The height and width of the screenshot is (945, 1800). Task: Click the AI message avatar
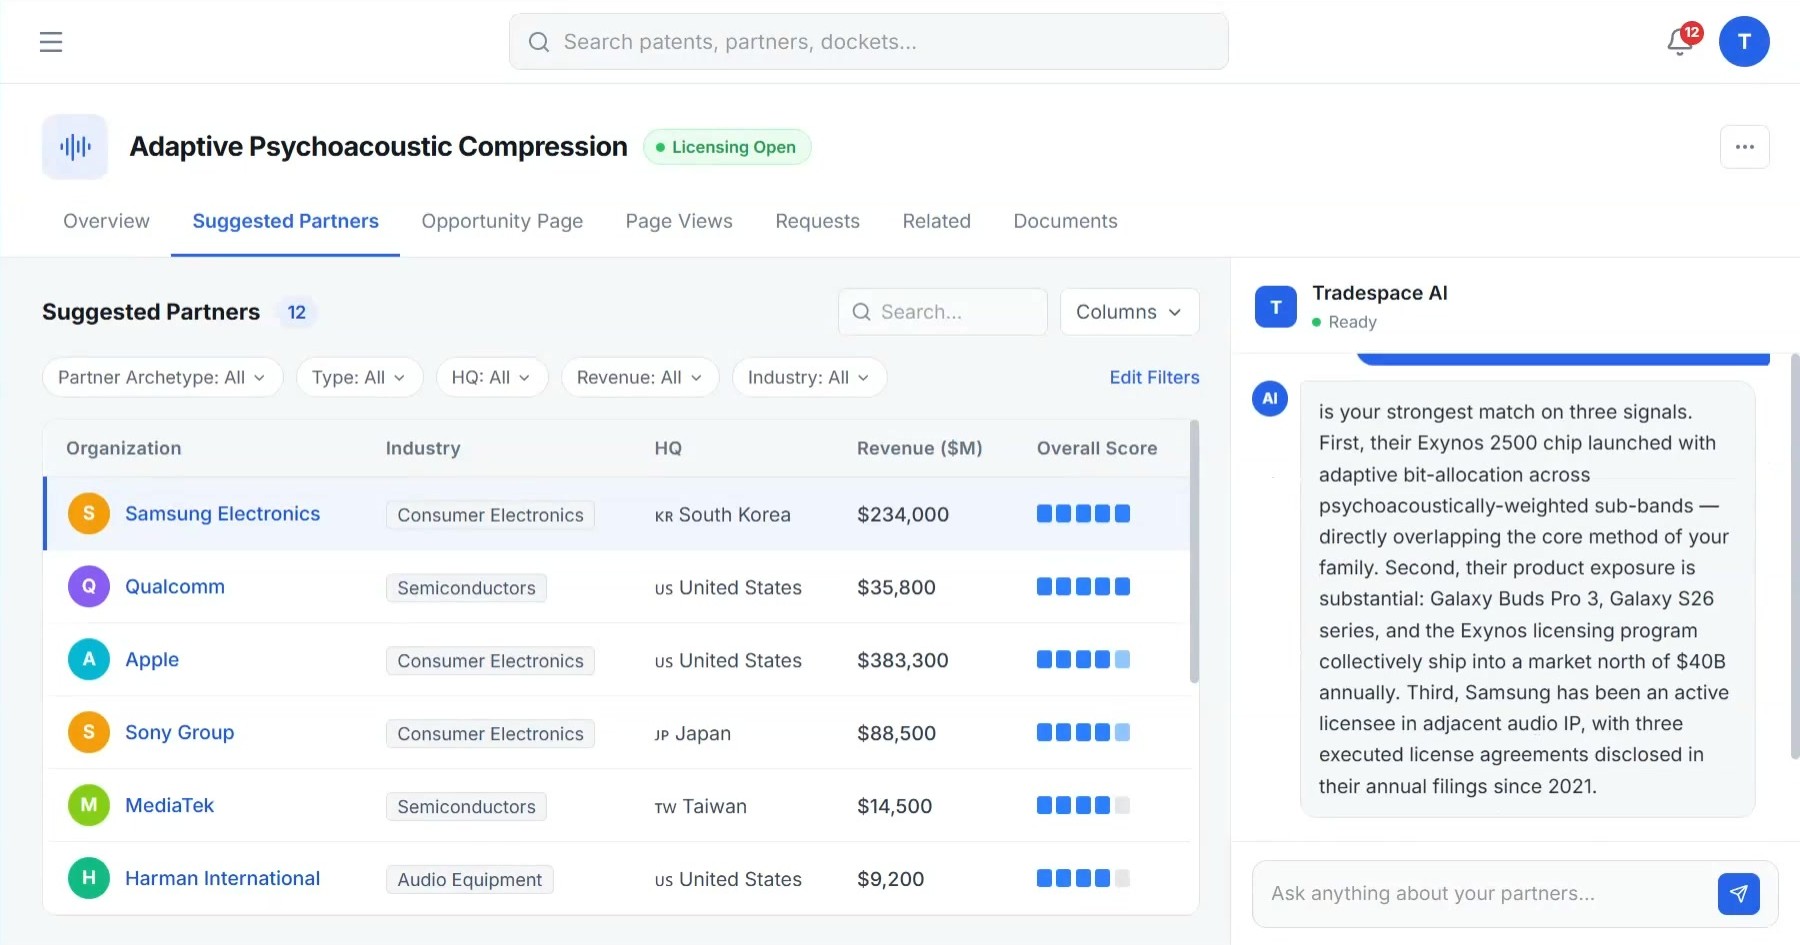(x=1270, y=398)
